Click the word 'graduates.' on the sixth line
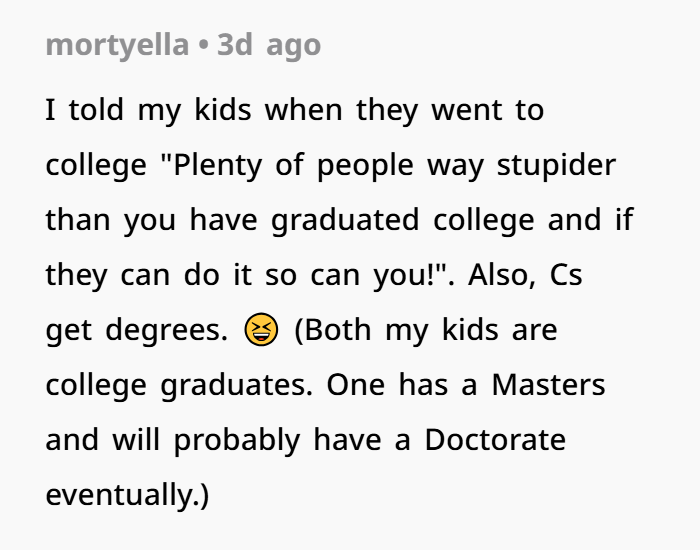Screen dimensions: 700x550 pyautogui.click(x=237, y=385)
